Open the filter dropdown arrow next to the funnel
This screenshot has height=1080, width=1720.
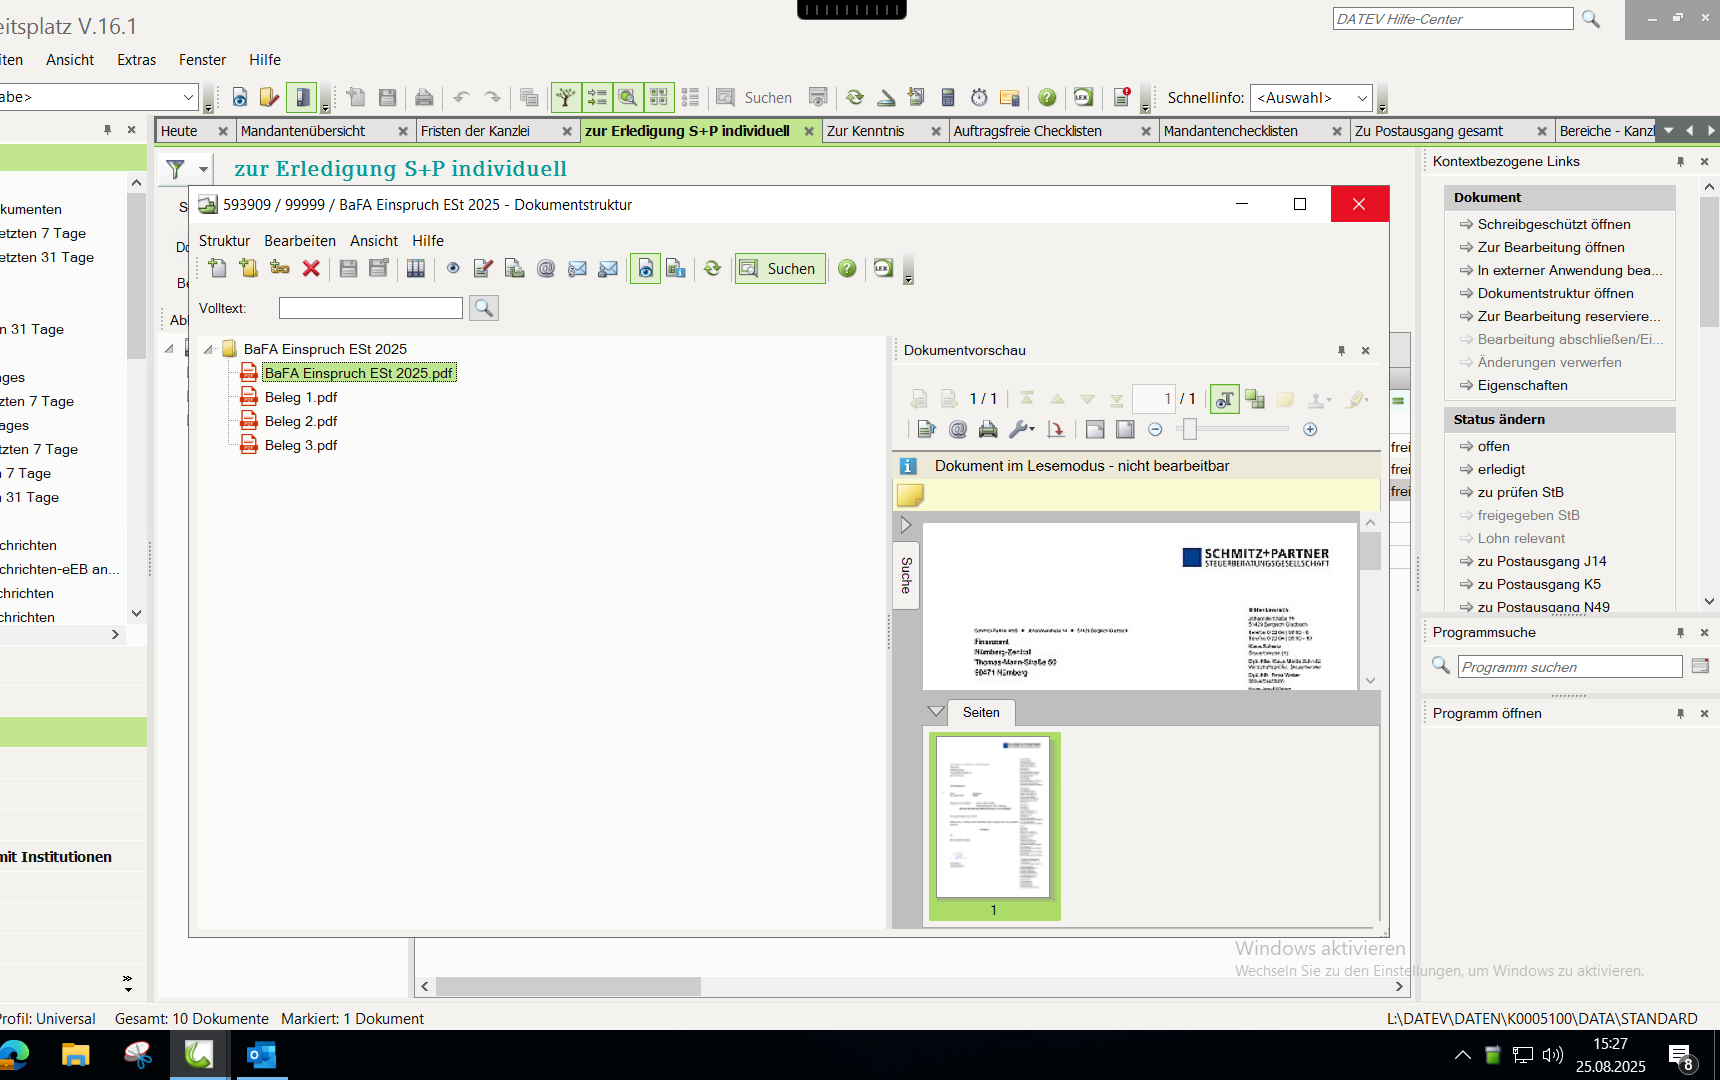[x=203, y=169]
